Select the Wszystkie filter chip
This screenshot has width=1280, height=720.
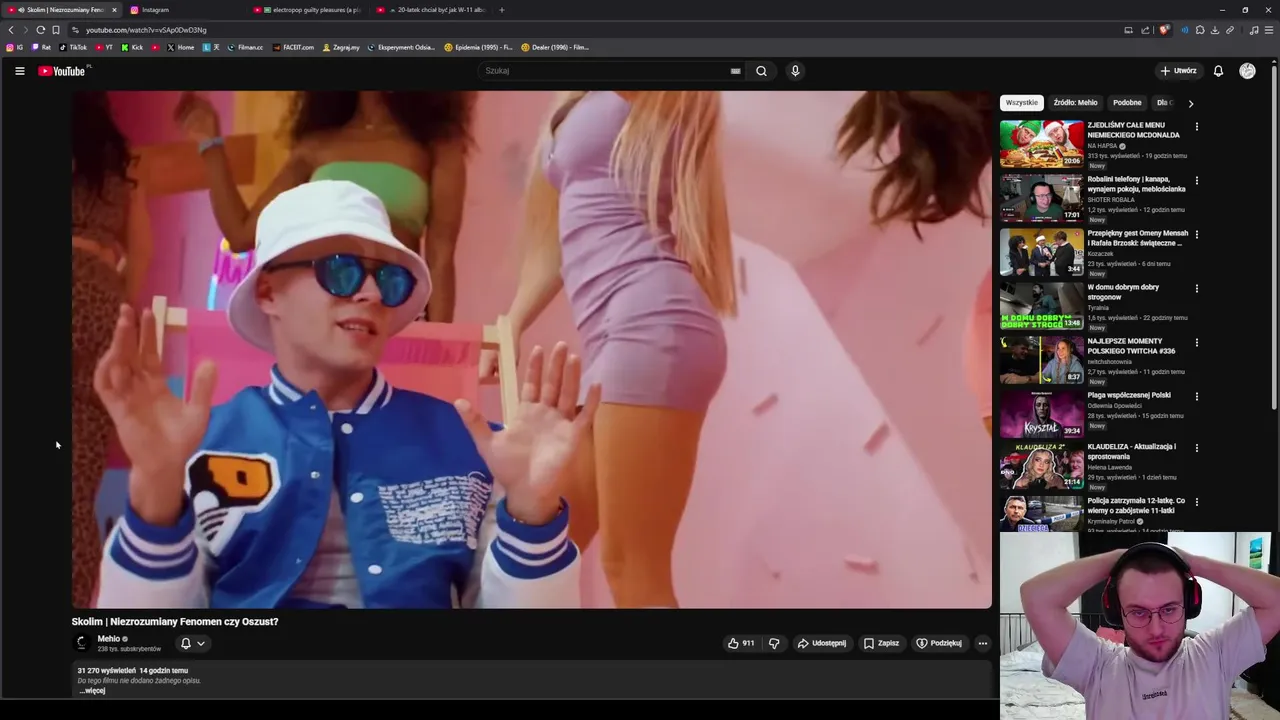tap(1022, 103)
